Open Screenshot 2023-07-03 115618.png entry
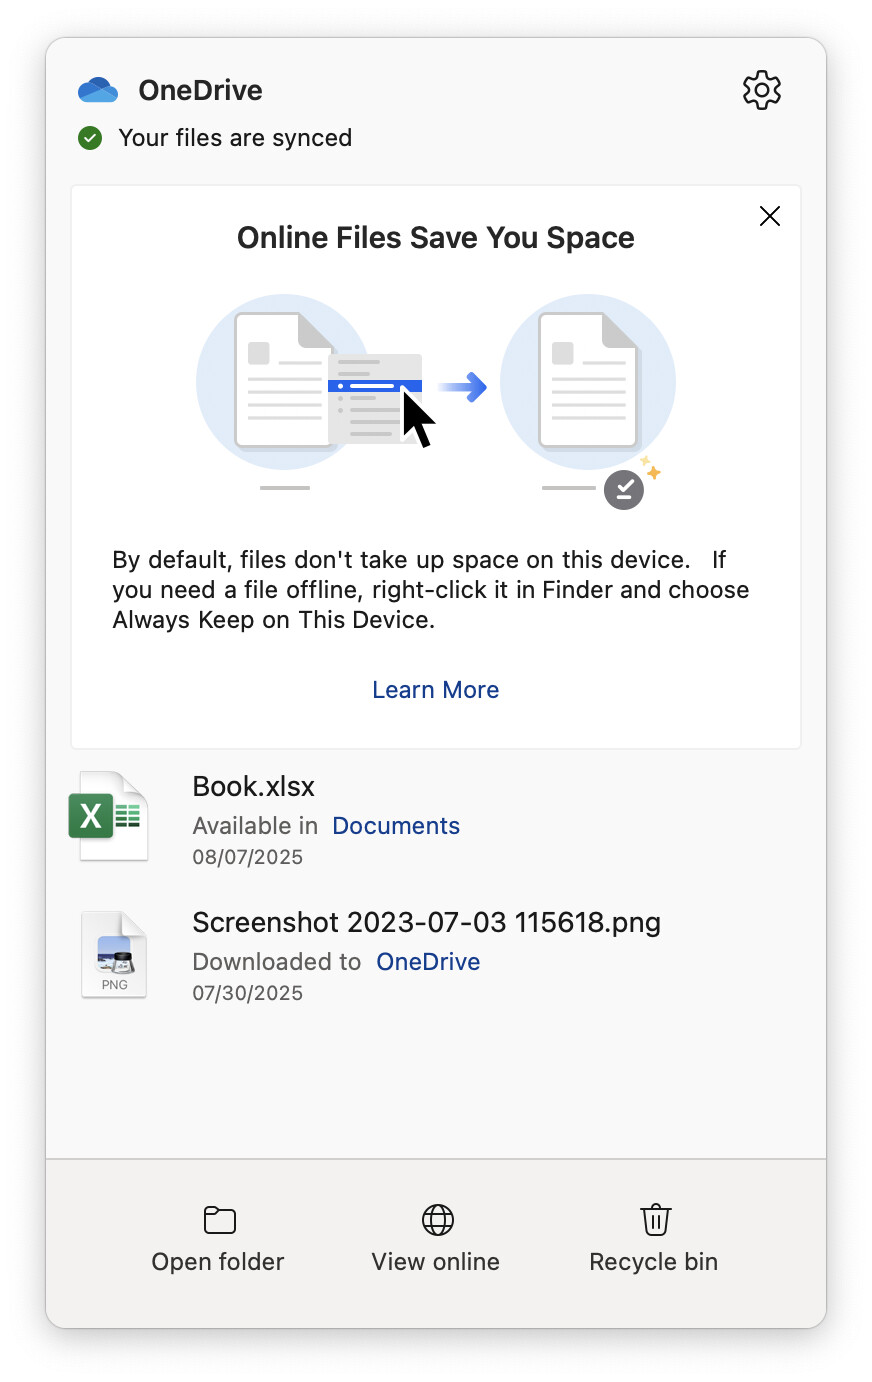This screenshot has height=1382, width=872. point(427,922)
